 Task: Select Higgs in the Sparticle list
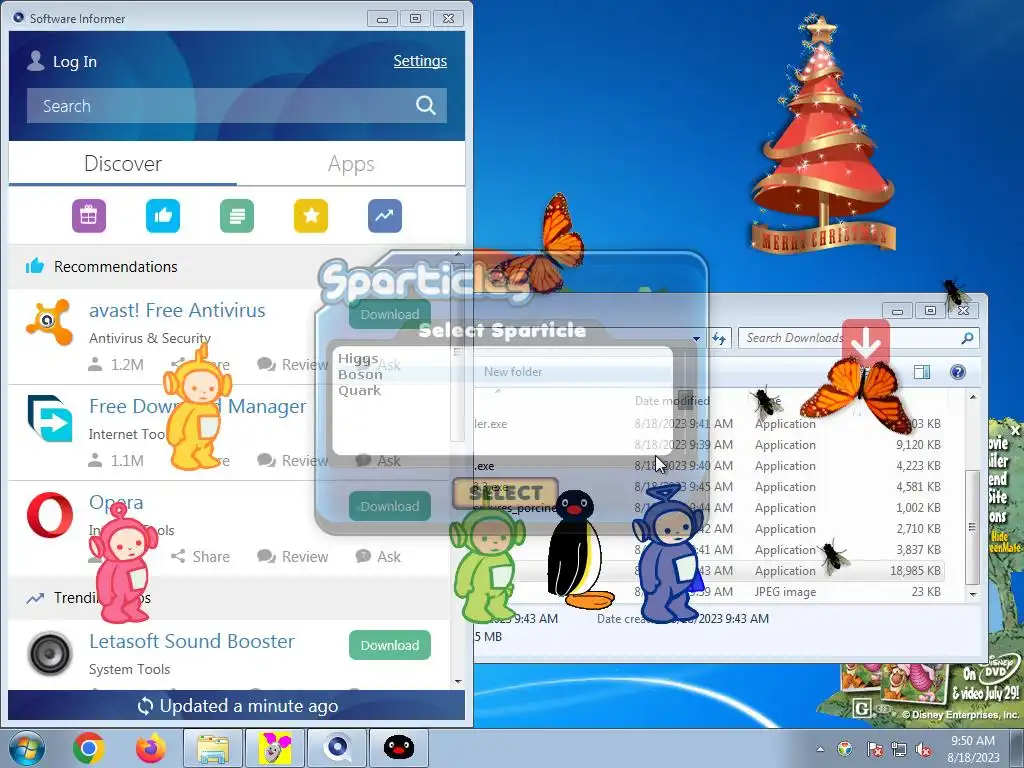click(x=358, y=359)
